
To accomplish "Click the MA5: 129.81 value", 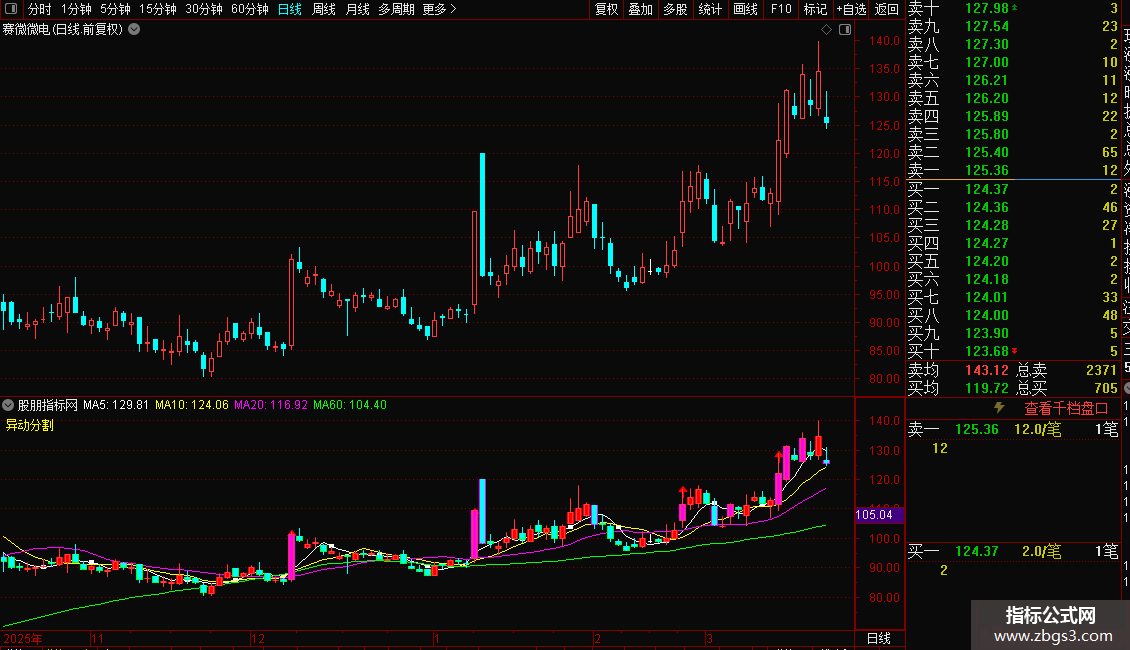I will (x=116, y=405).
